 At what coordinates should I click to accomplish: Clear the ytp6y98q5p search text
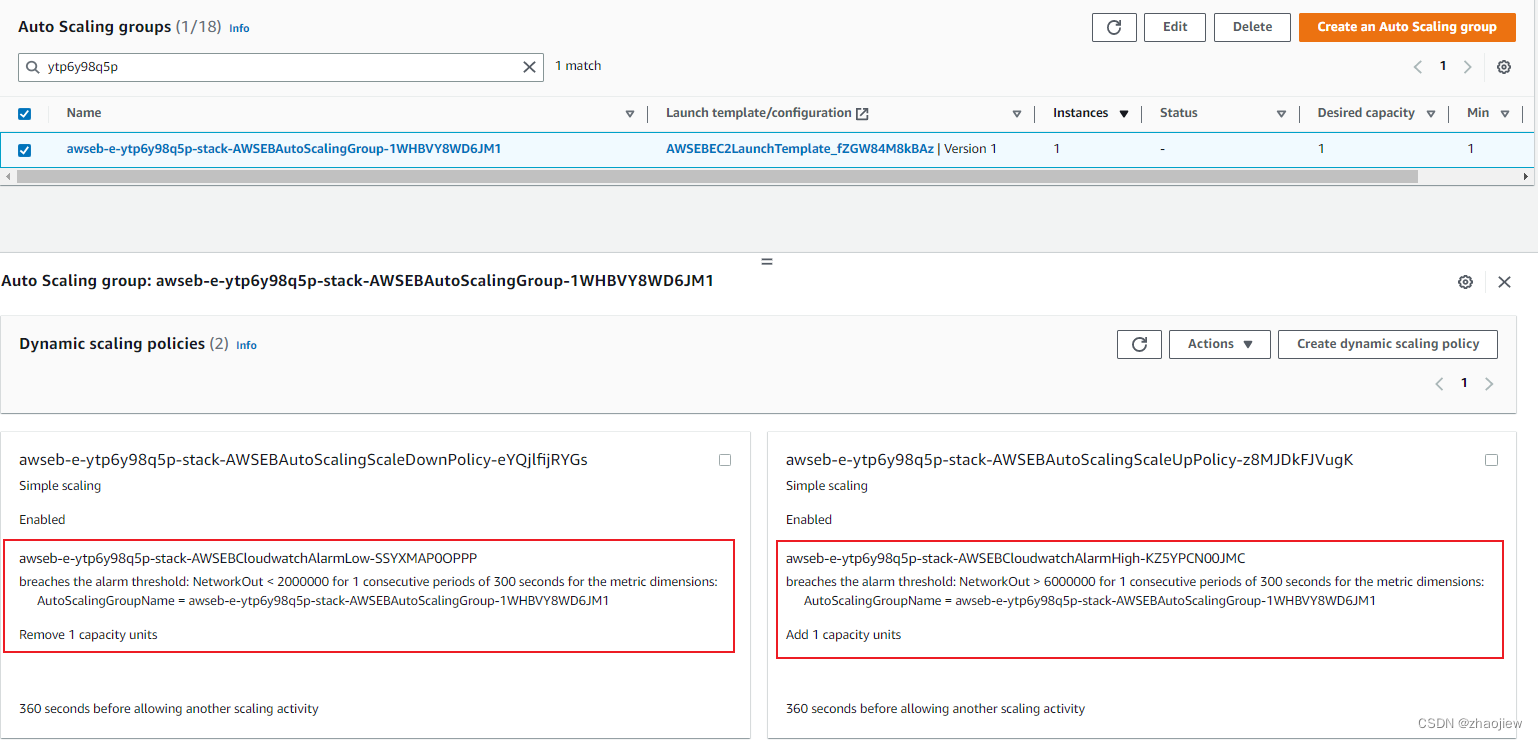[x=530, y=67]
